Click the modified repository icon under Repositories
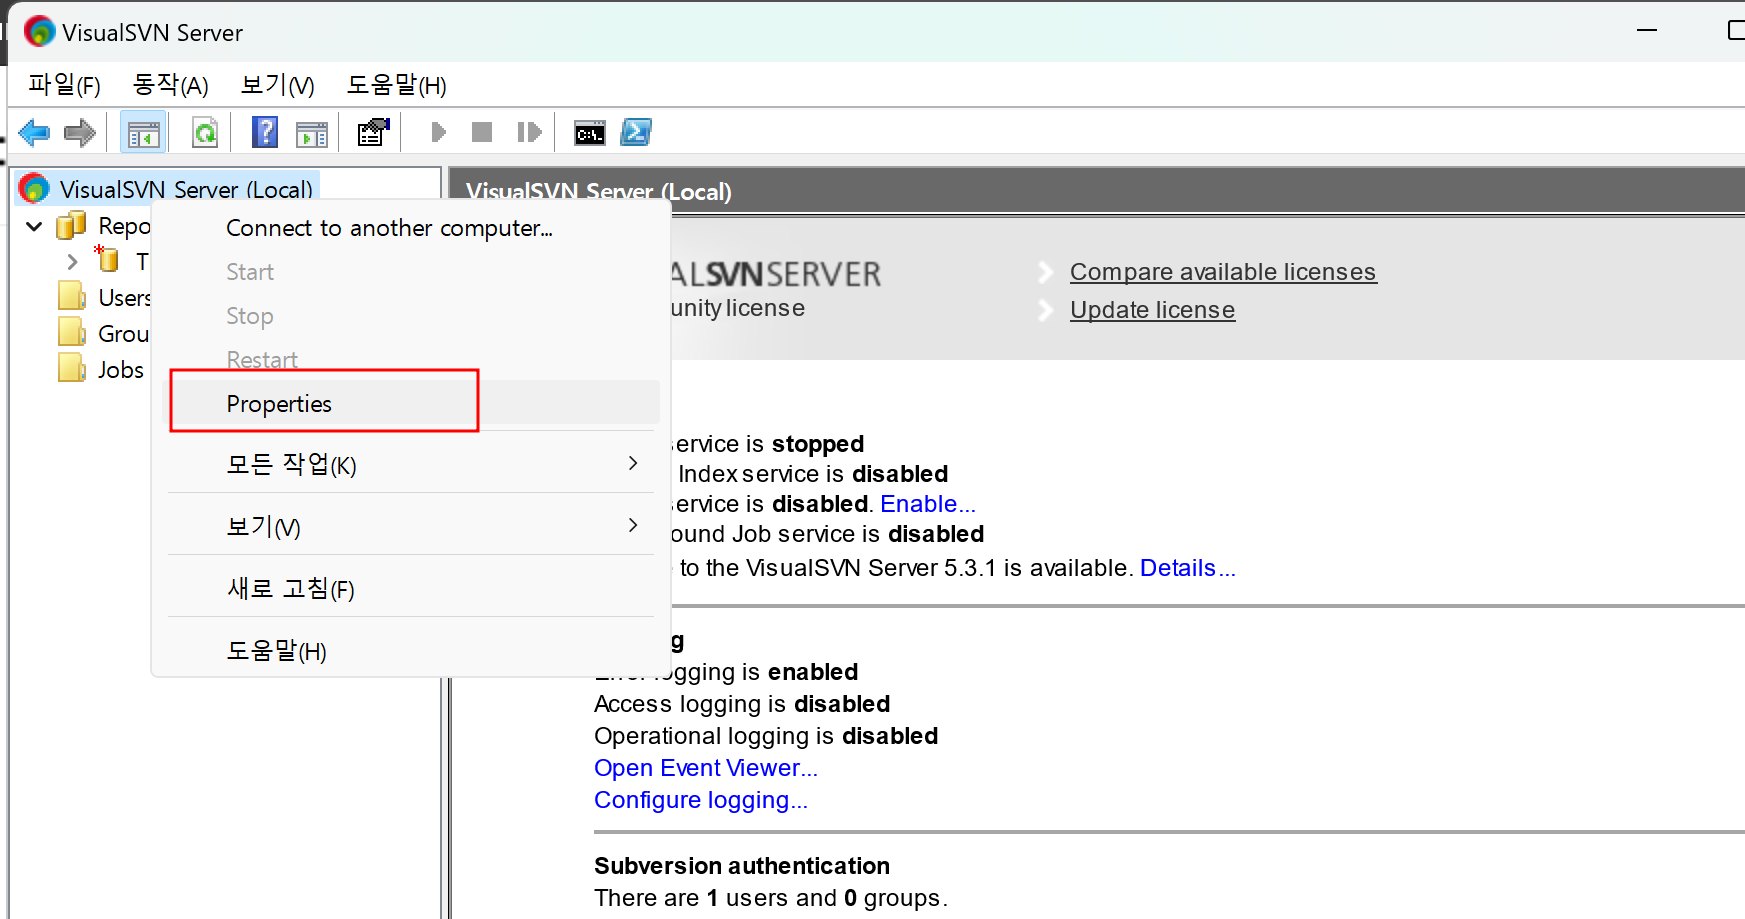Screen dimensions: 1745x919 (107, 259)
